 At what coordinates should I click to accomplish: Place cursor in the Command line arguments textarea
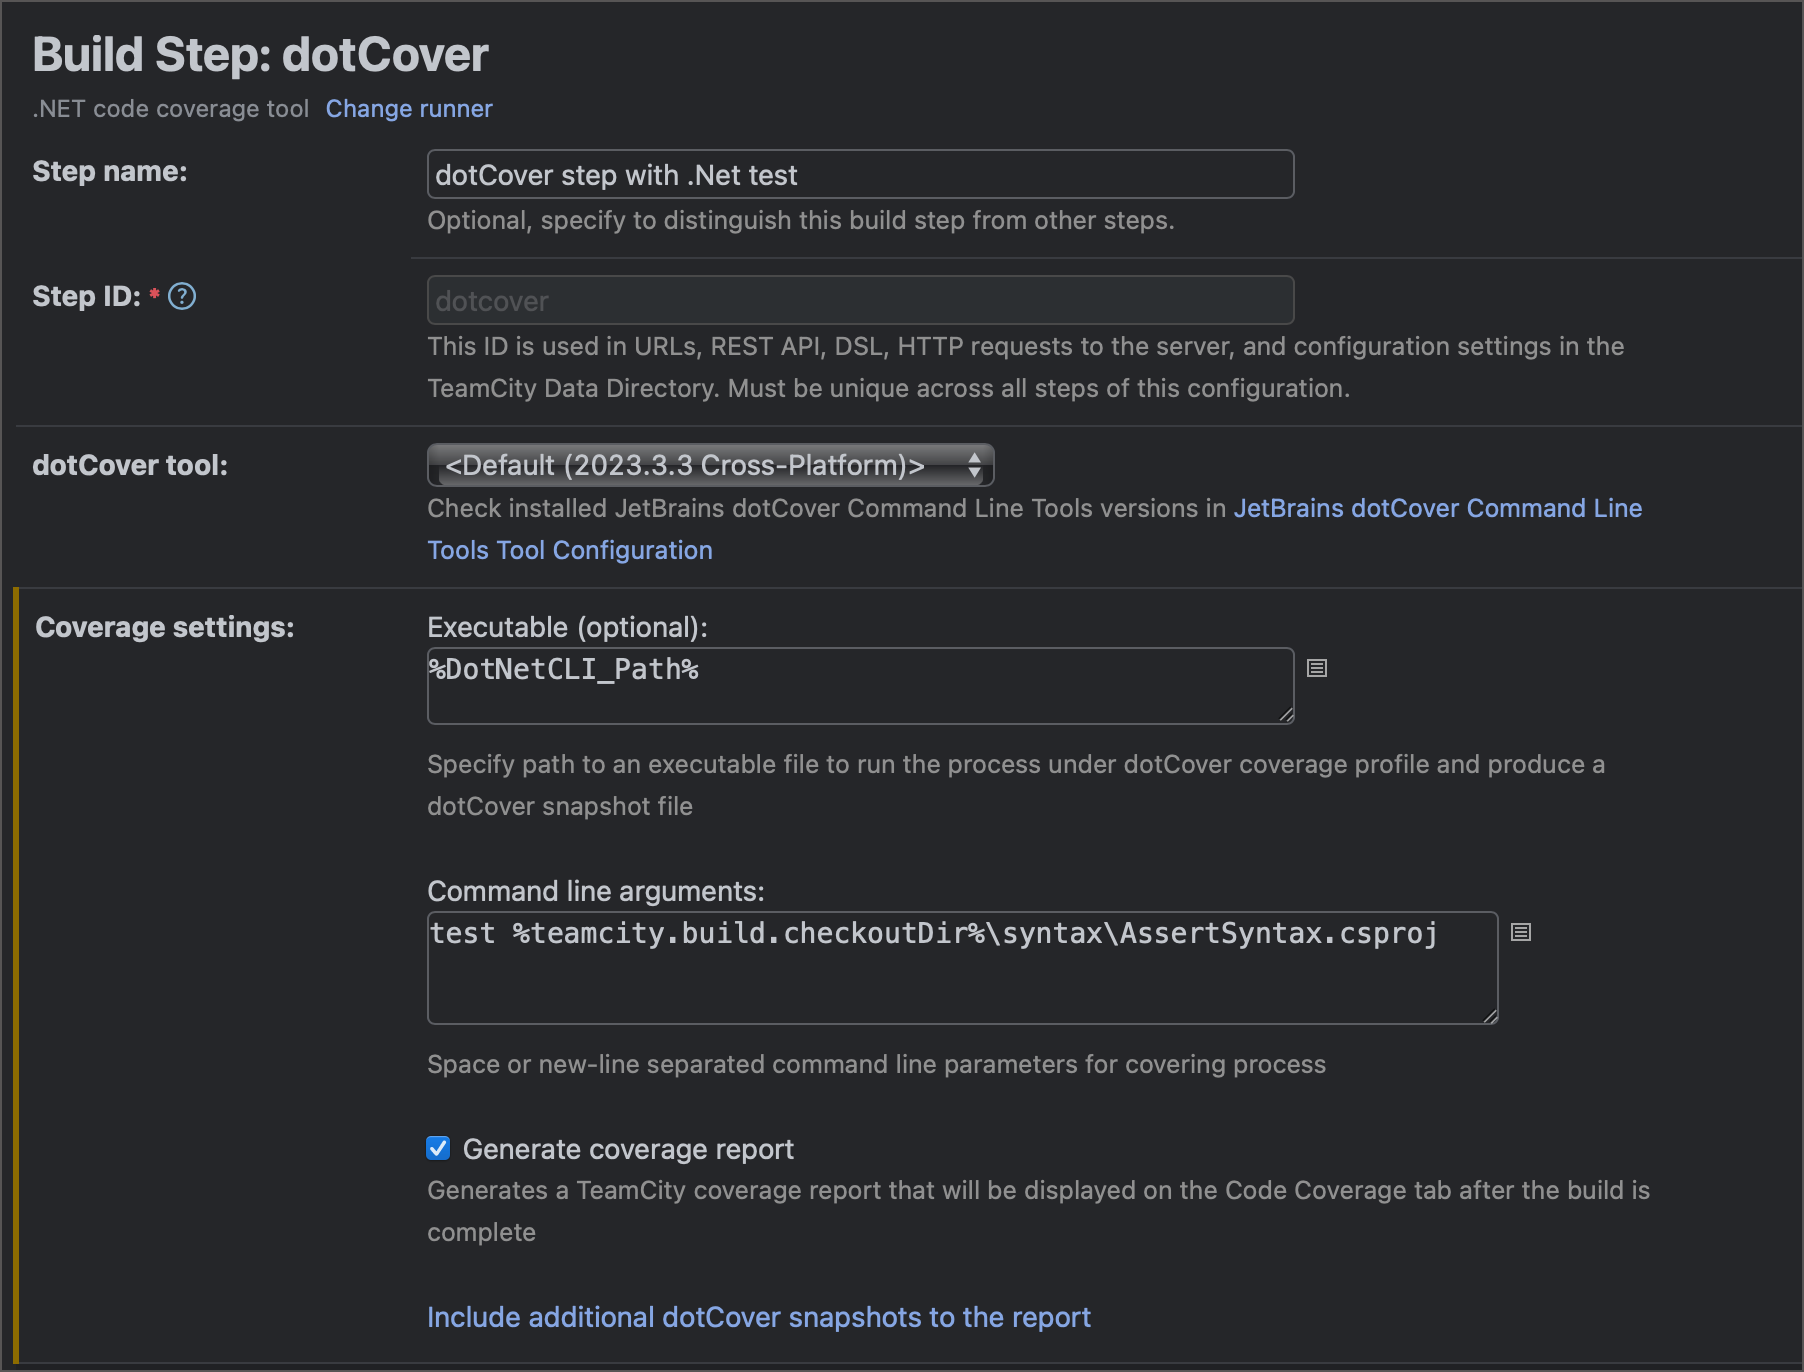(x=960, y=966)
